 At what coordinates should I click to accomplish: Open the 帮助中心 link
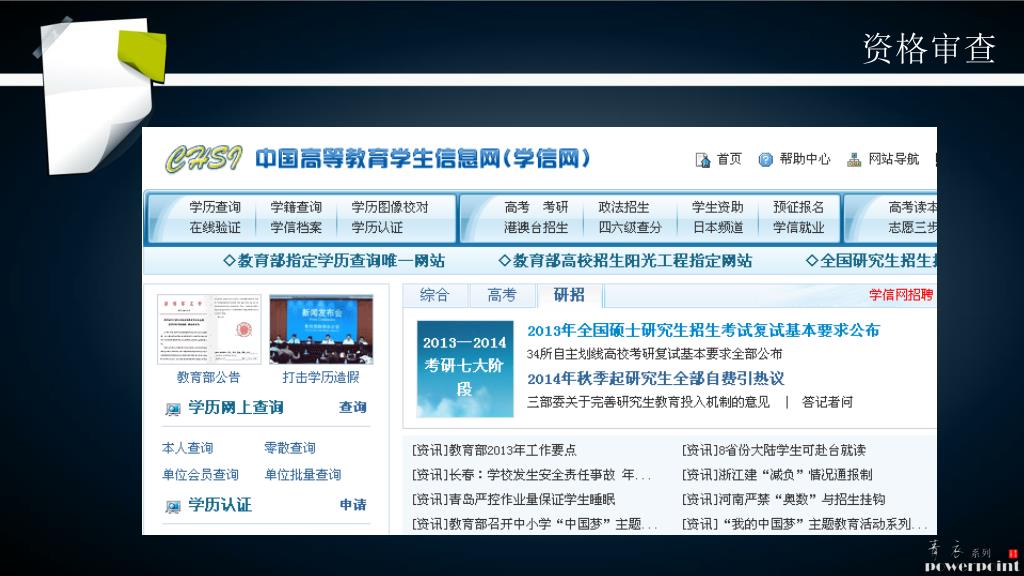coord(805,159)
